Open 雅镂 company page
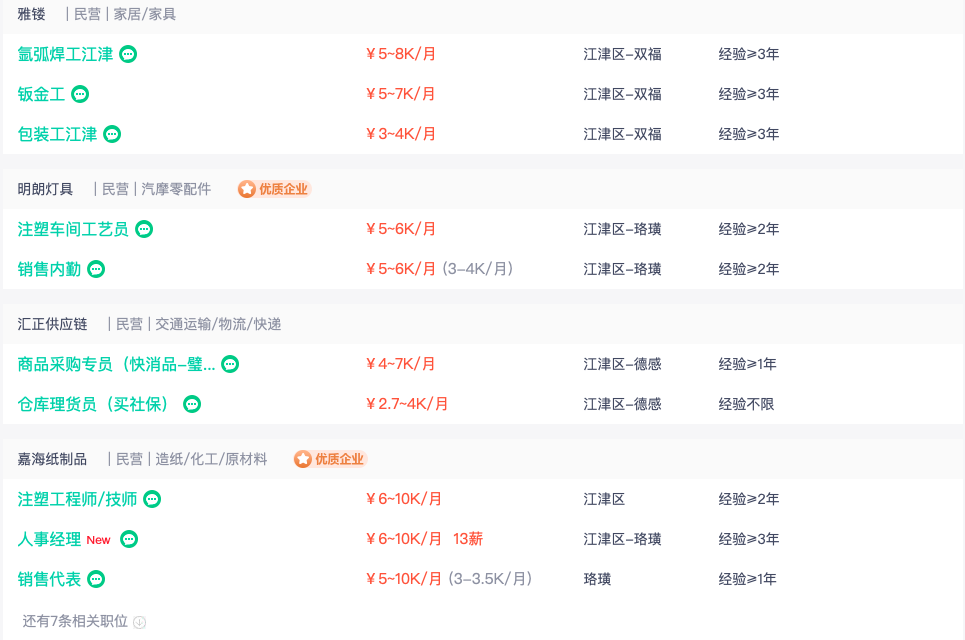This screenshot has width=965, height=640. (x=31, y=14)
